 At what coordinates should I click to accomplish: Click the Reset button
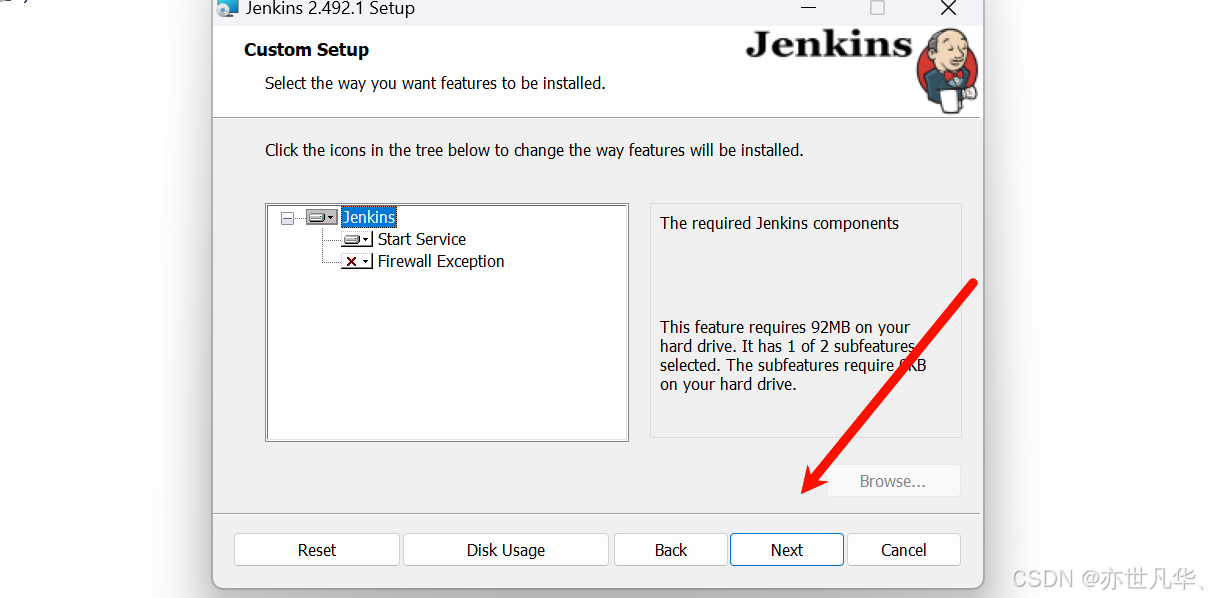317,550
